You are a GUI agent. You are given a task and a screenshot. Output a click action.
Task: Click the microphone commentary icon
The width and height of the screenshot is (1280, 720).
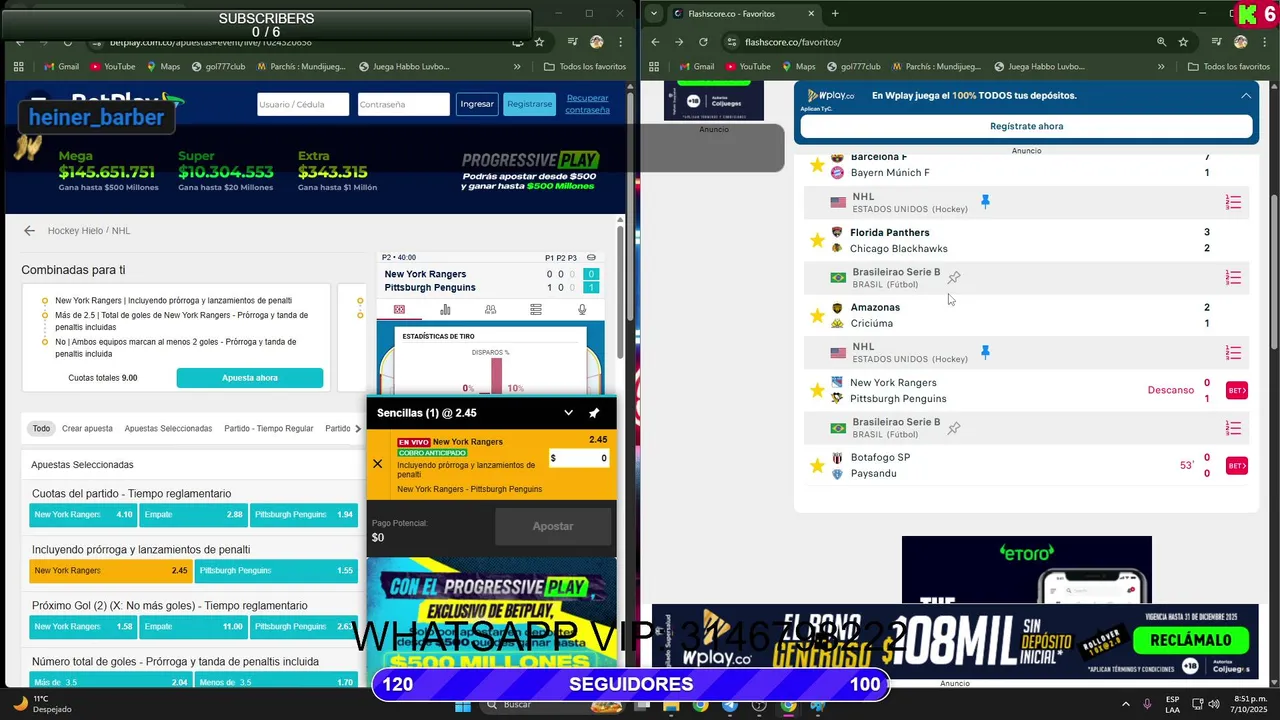point(582,310)
